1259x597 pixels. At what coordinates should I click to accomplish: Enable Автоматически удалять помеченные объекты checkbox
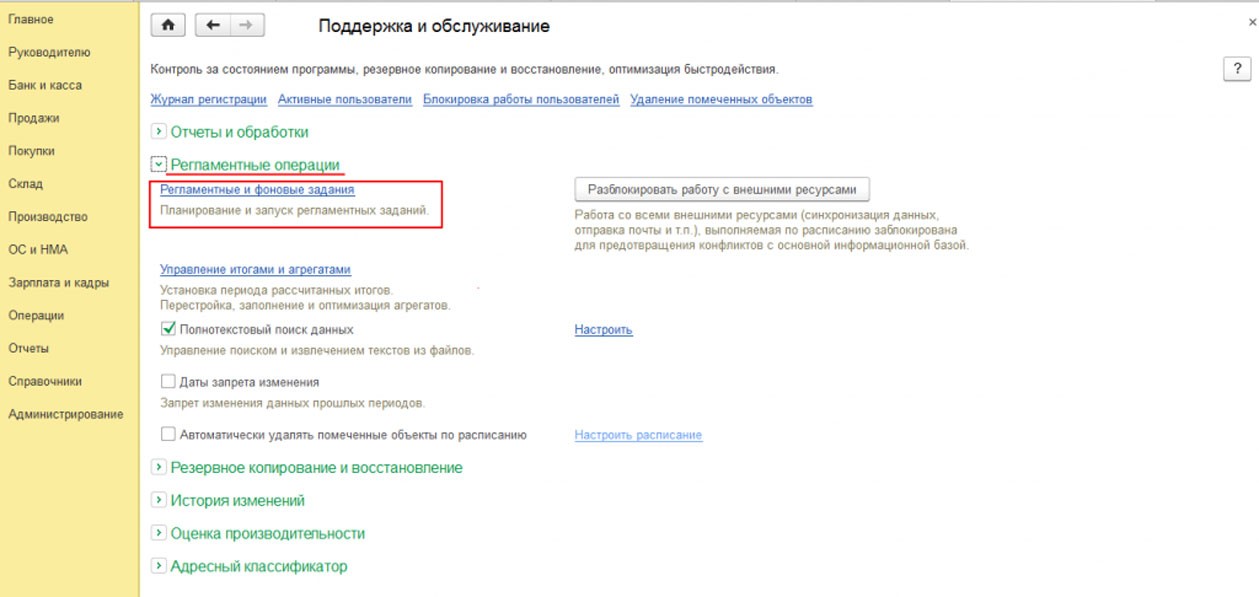point(168,435)
